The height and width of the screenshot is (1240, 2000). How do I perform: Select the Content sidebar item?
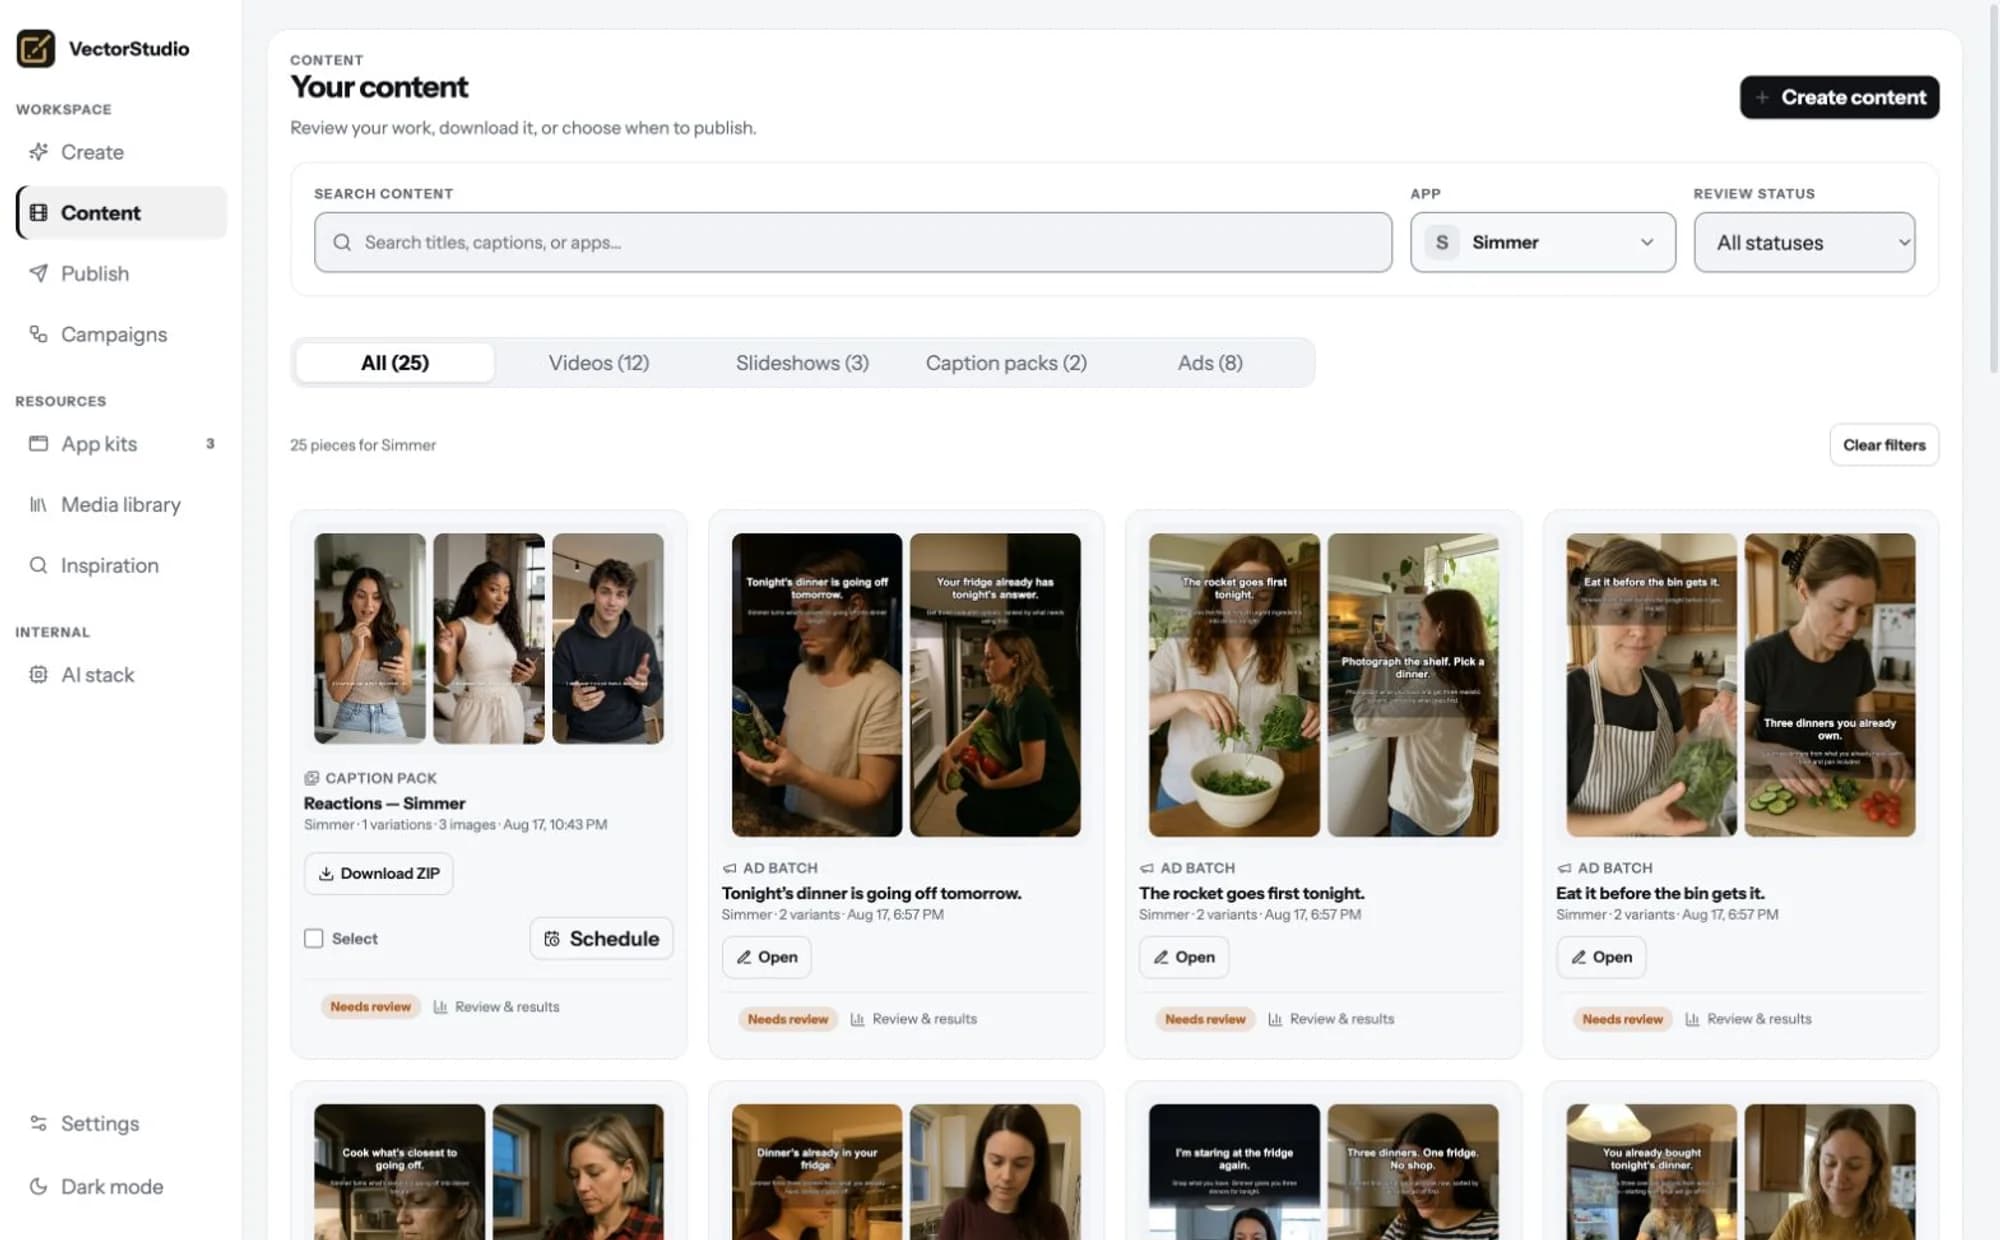[121, 212]
